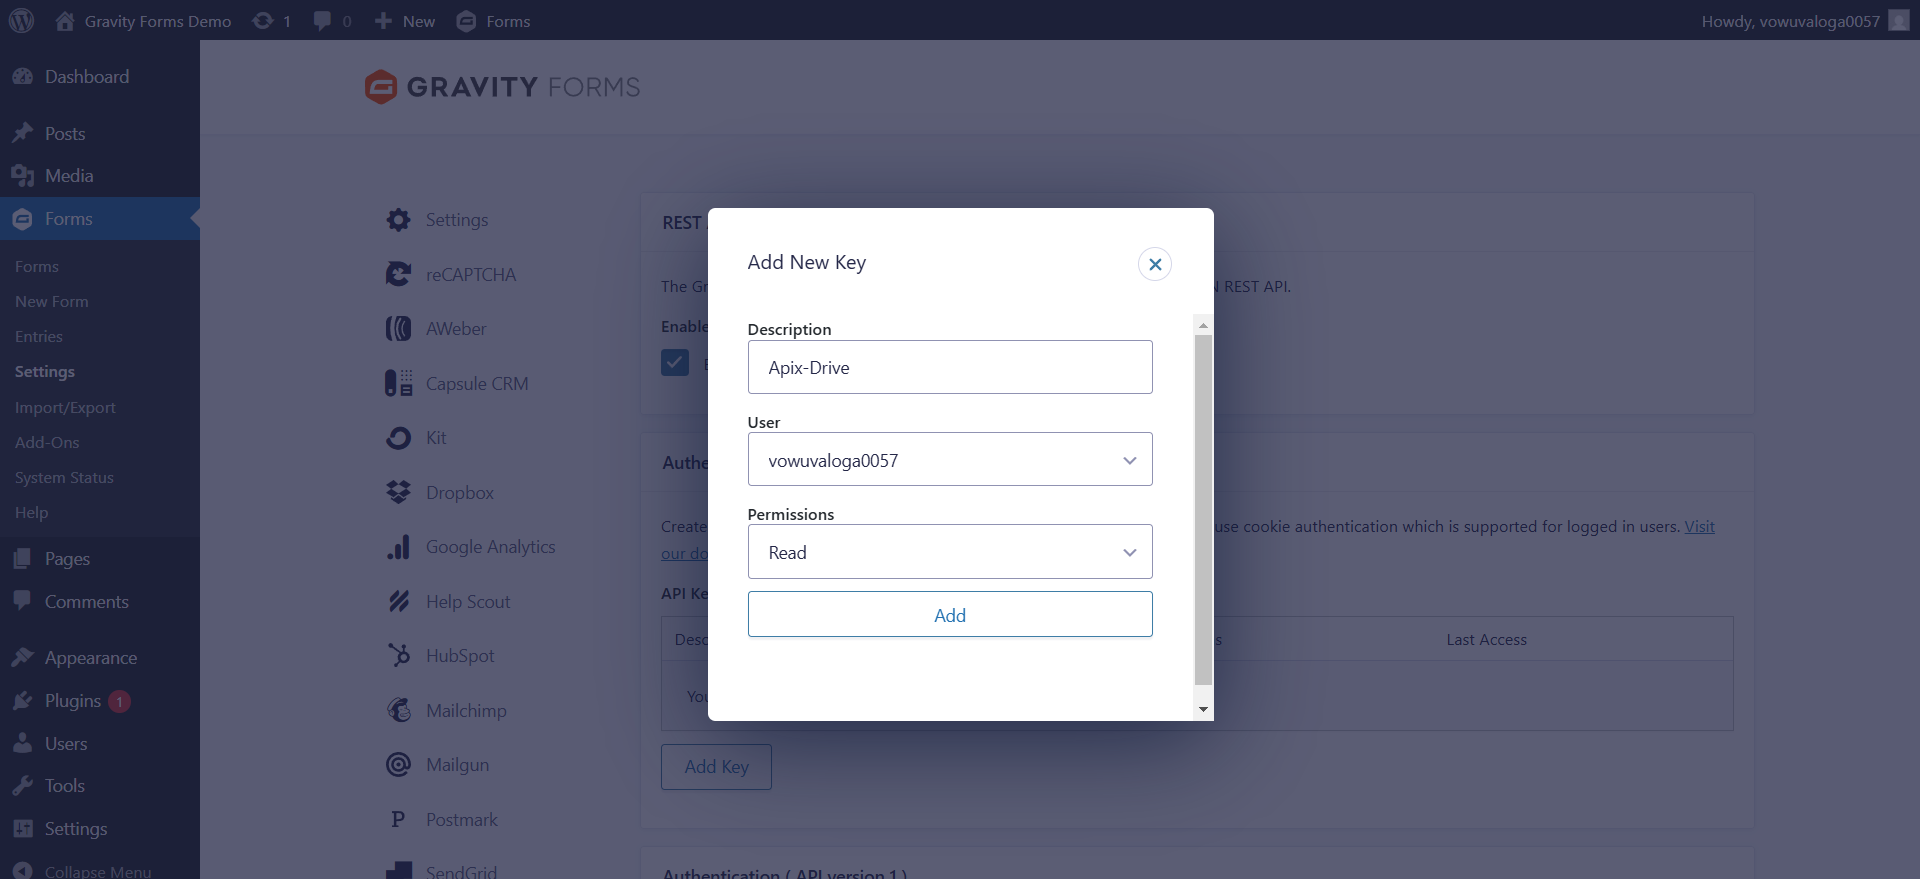Click the WordPress logo icon in admin bar
Viewport: 1920px width, 879px height.
pyautogui.click(x=21, y=20)
